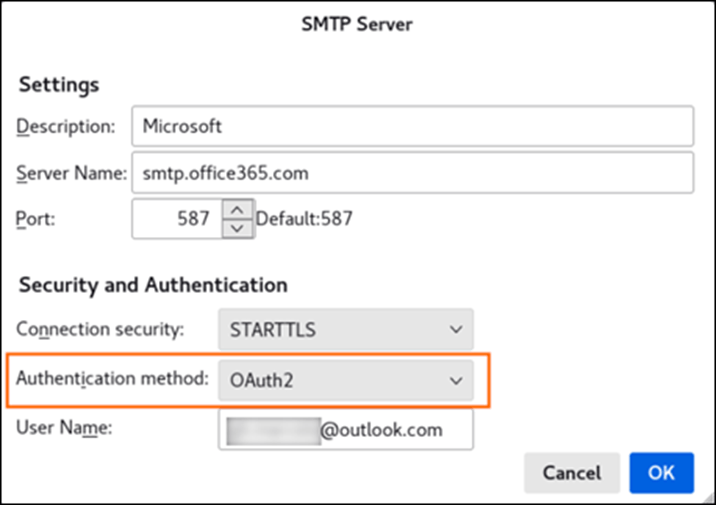Click the OAuth2 dropdown chevron
This screenshot has height=505, width=716.
coord(456,380)
